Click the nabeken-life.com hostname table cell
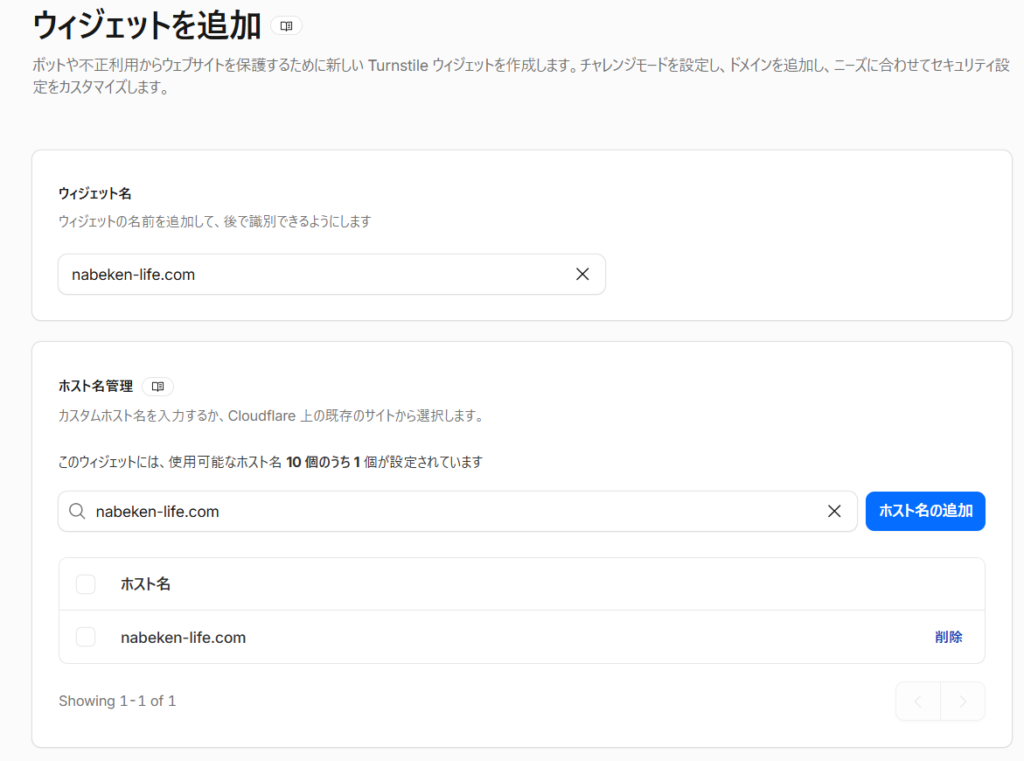 (184, 638)
